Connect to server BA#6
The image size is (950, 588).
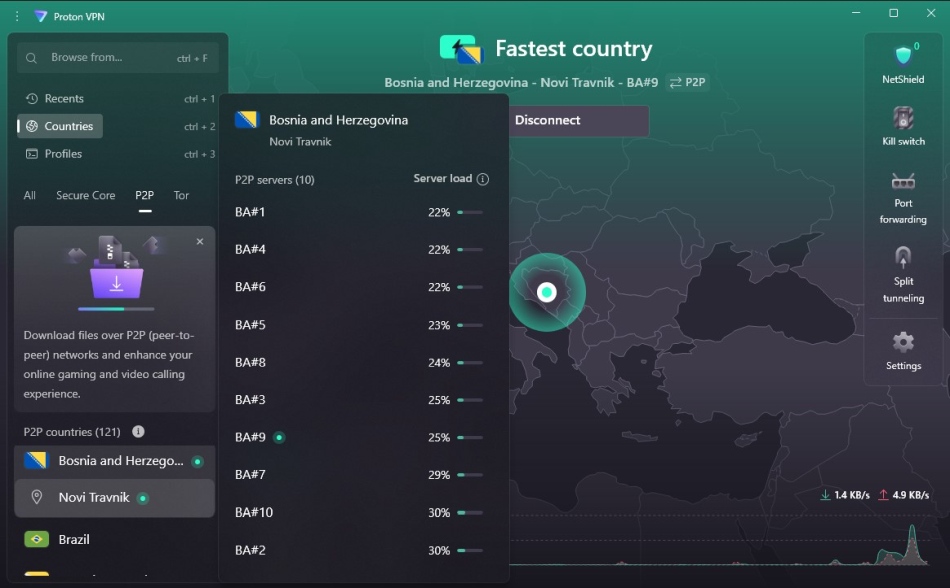363,287
